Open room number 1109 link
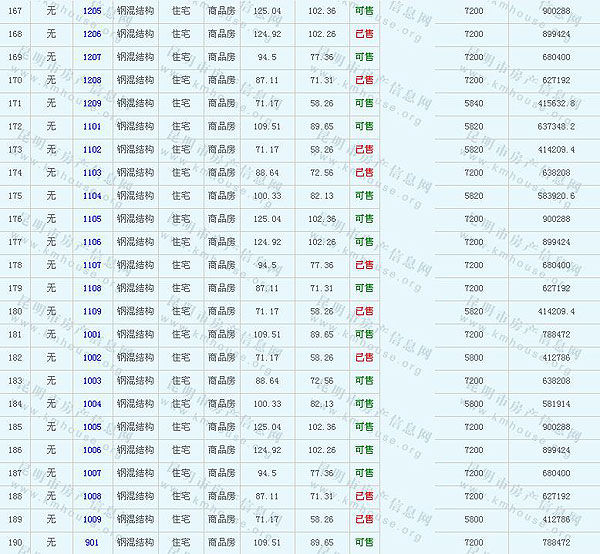 pos(92,311)
